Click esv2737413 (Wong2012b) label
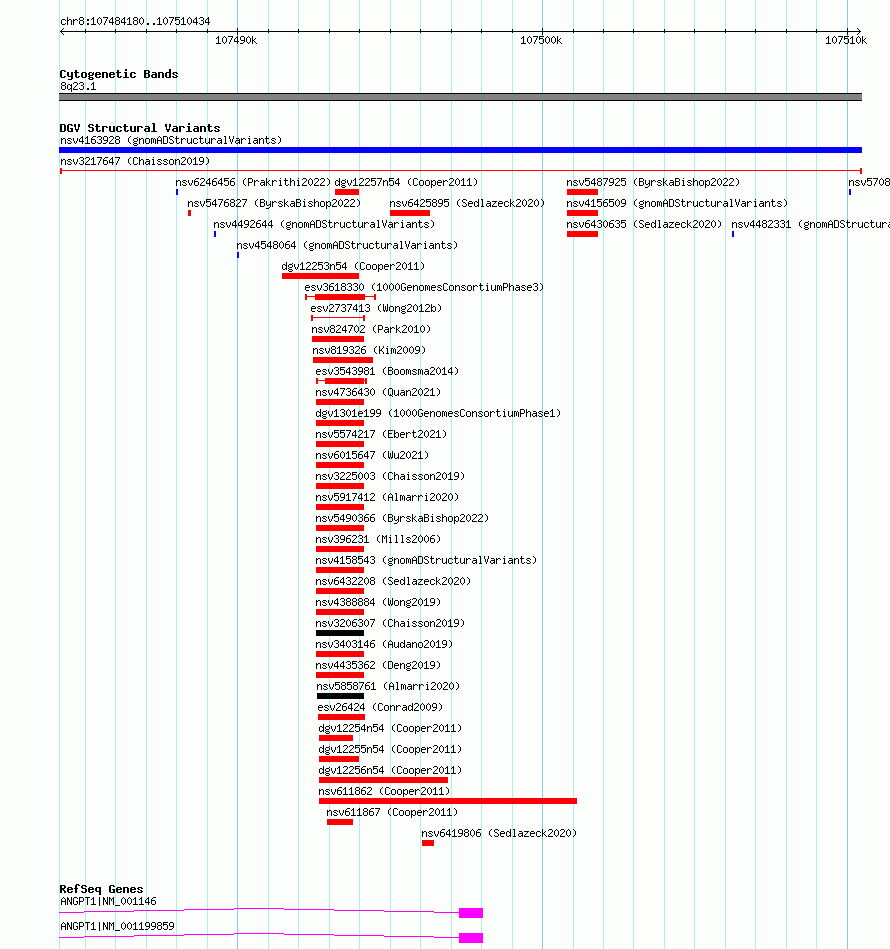 pos(376,309)
